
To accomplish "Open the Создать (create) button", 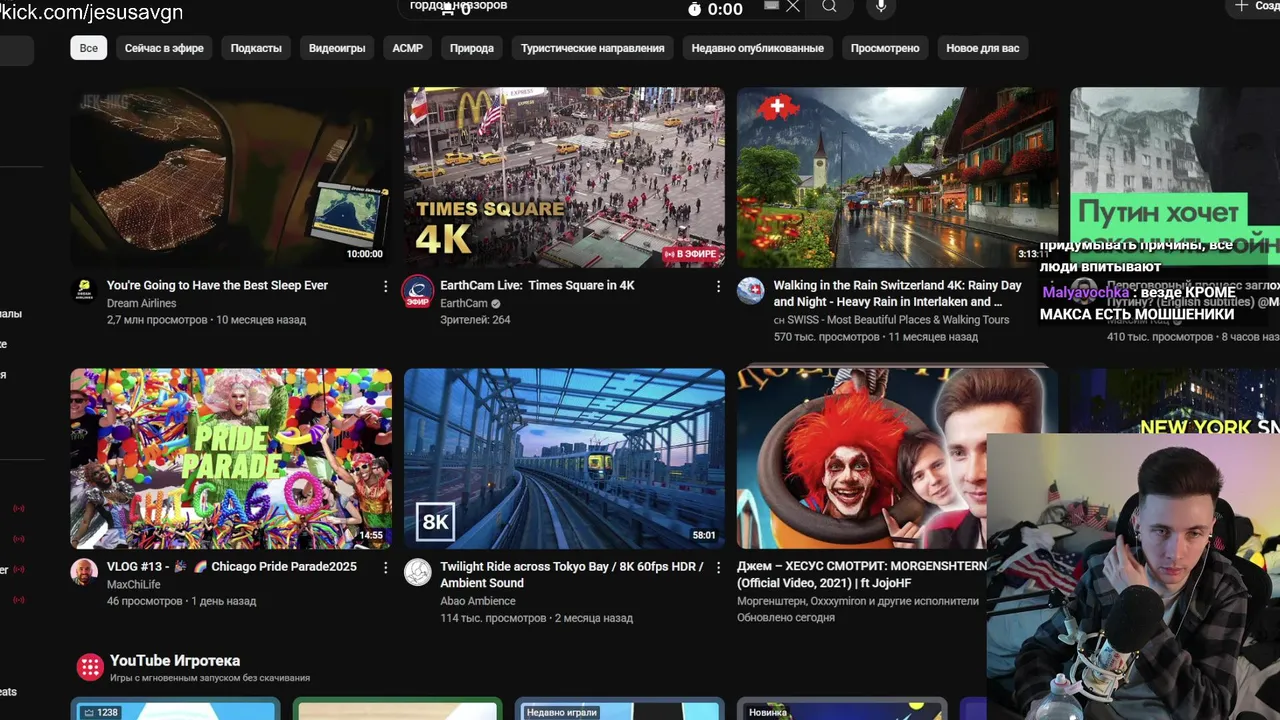I will 1254,6.
